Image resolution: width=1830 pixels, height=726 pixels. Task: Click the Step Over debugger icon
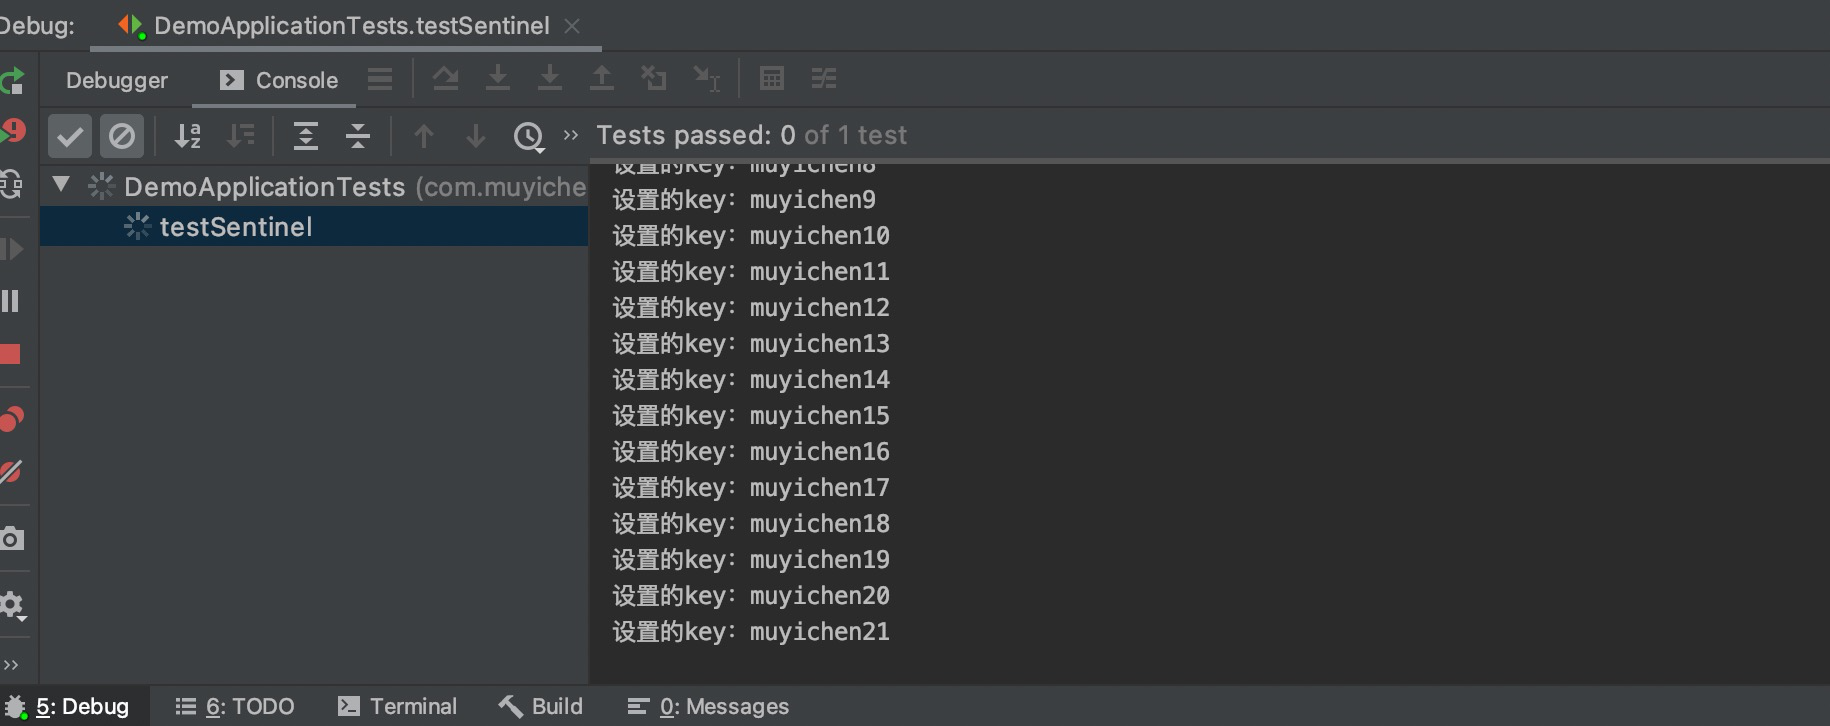click(445, 78)
